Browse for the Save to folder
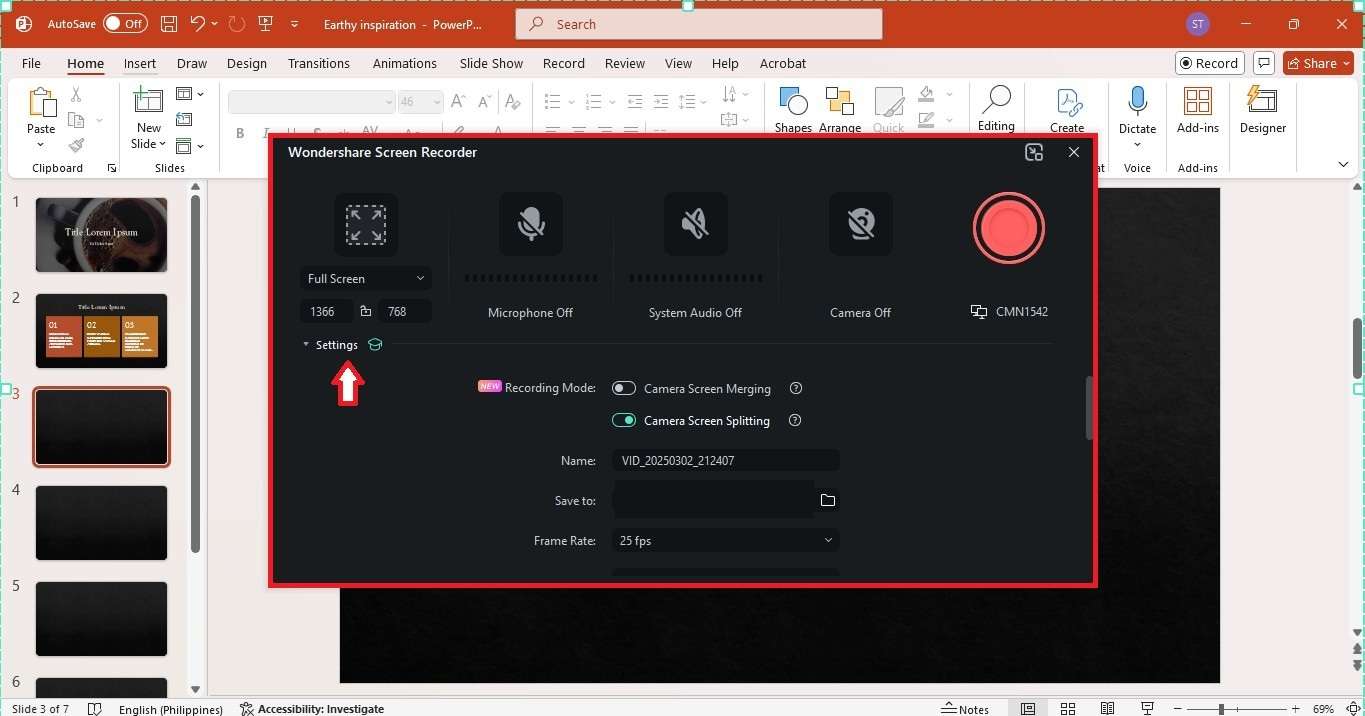The height and width of the screenshot is (716, 1365). point(828,500)
